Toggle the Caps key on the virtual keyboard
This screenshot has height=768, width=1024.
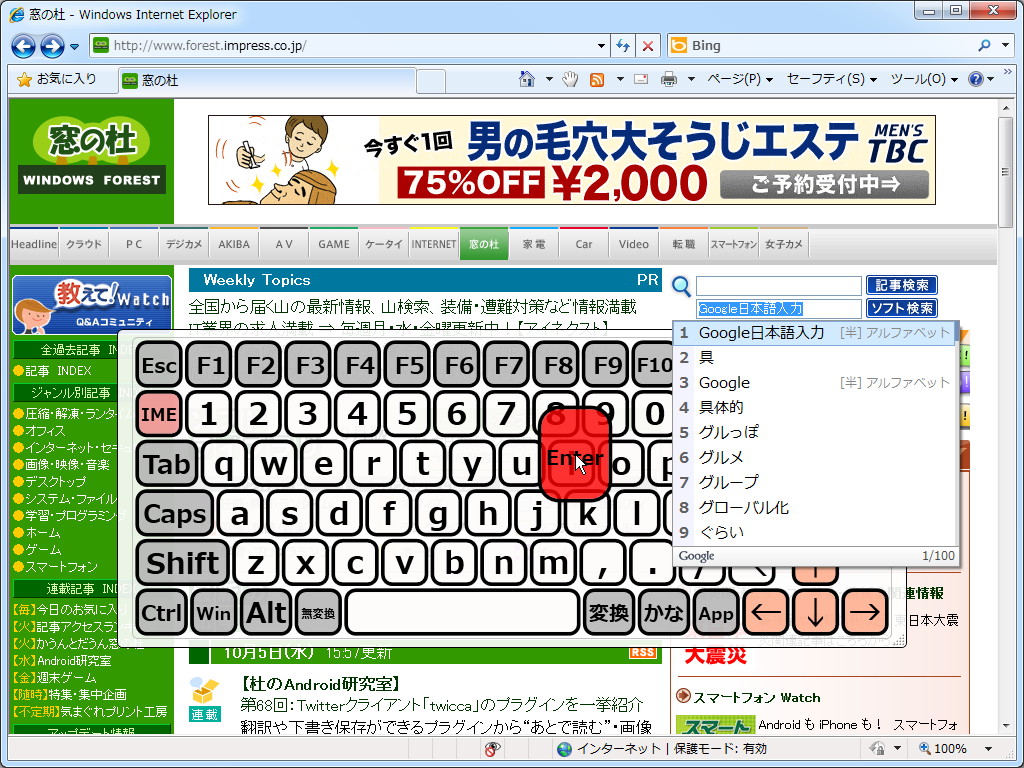pyautogui.click(x=175, y=514)
